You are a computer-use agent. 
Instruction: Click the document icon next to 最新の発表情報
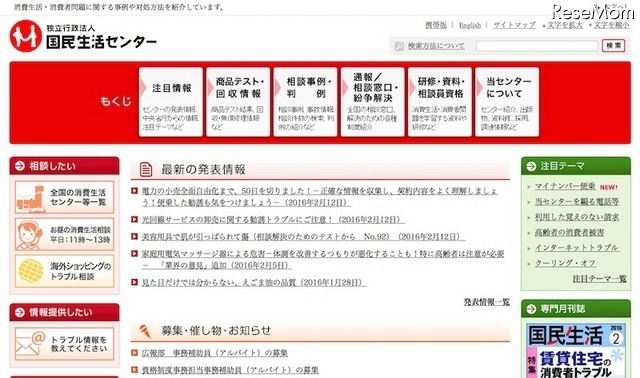point(146,169)
